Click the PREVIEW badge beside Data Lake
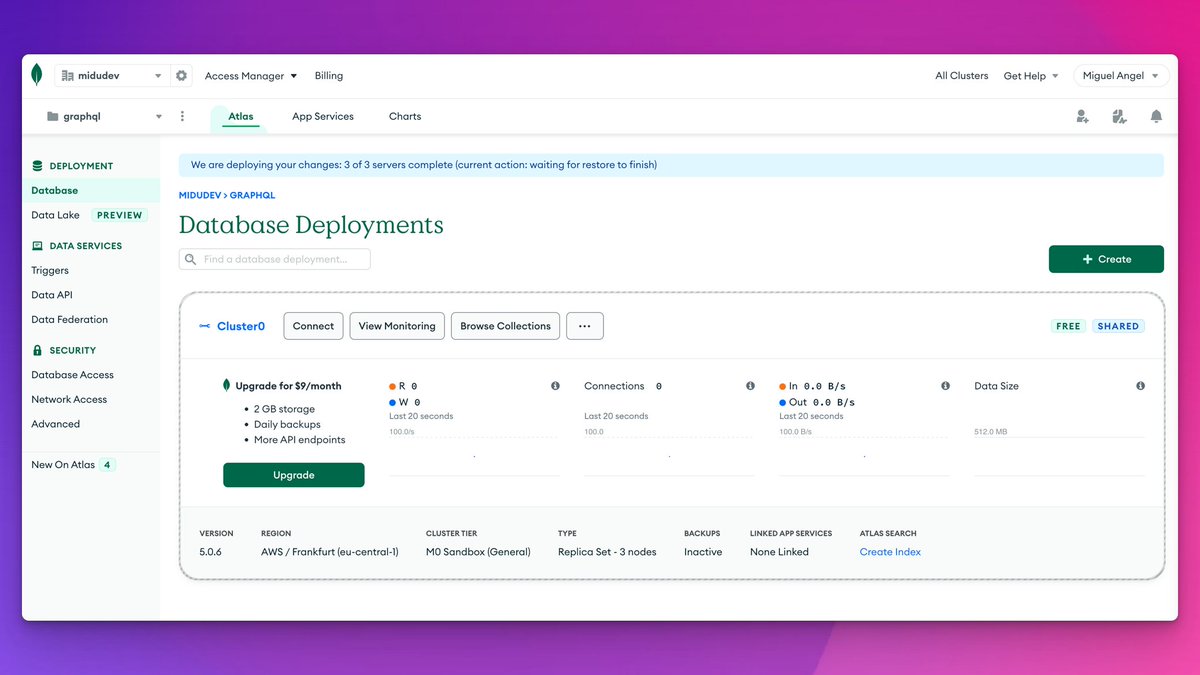Image resolution: width=1200 pixels, height=675 pixels. 120,215
